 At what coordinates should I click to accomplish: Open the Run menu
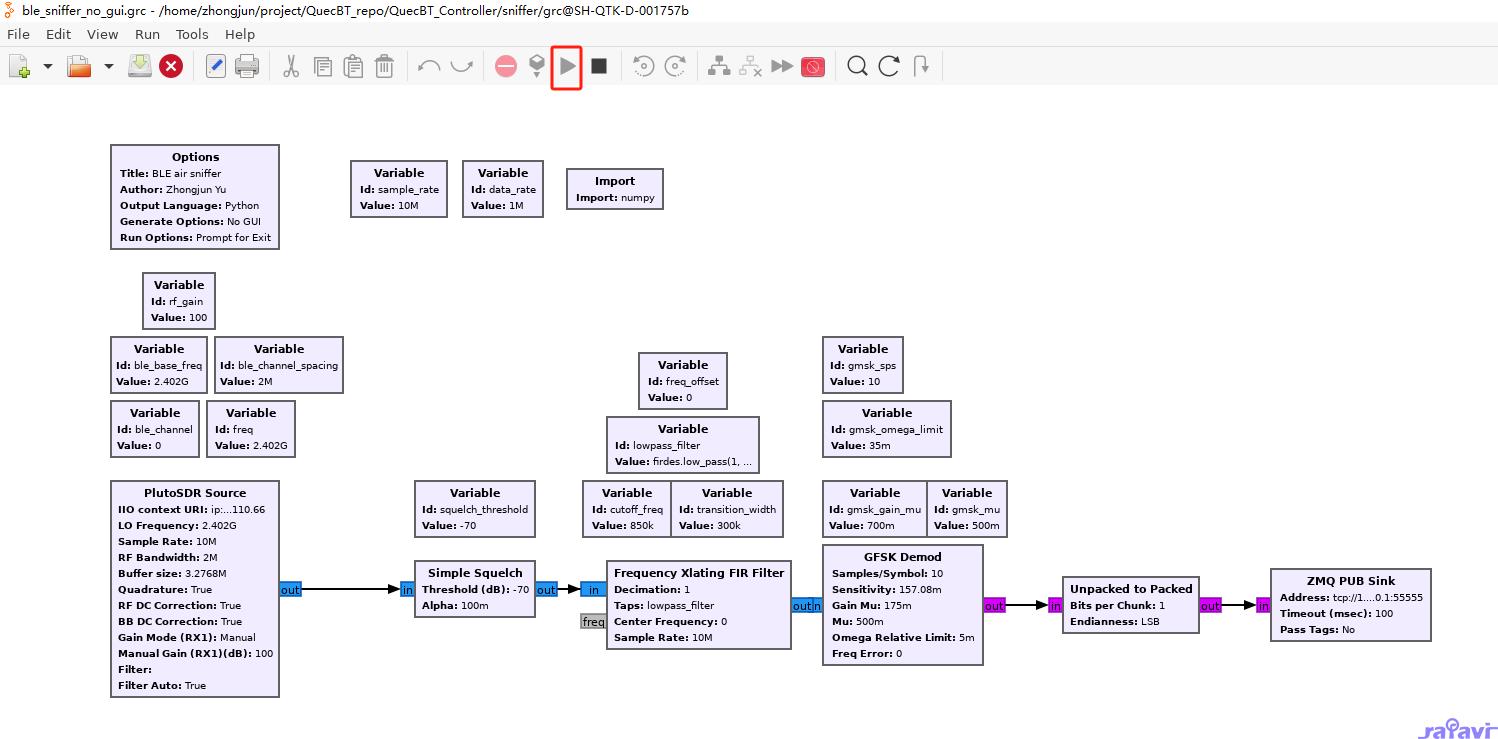[x=147, y=34]
